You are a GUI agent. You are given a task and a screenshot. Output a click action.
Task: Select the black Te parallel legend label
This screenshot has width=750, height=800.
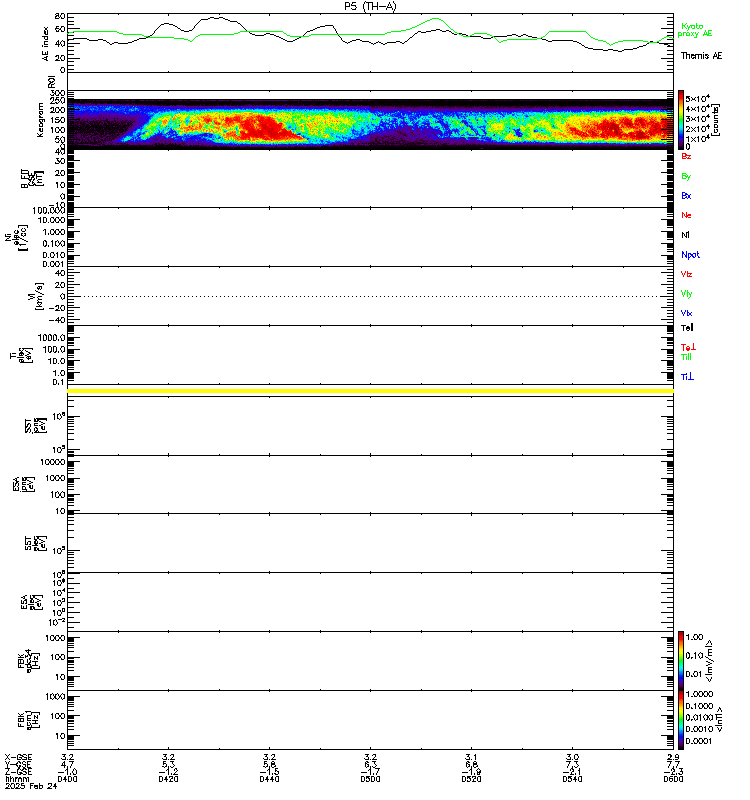(687, 328)
